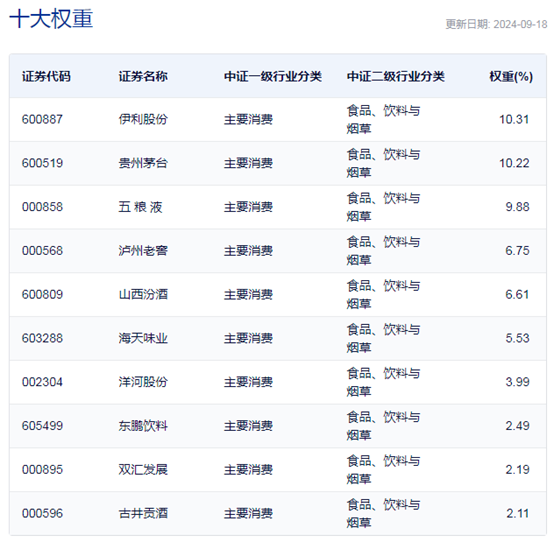
Task: Click stock code 002304
Action: tap(42, 382)
